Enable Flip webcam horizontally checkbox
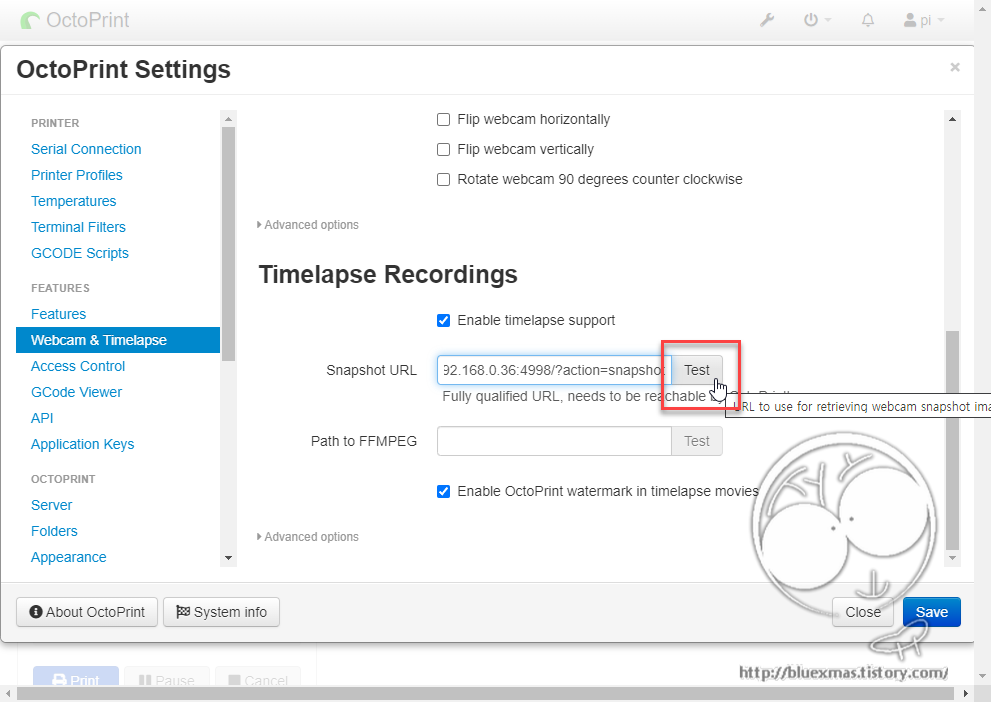 444,119
